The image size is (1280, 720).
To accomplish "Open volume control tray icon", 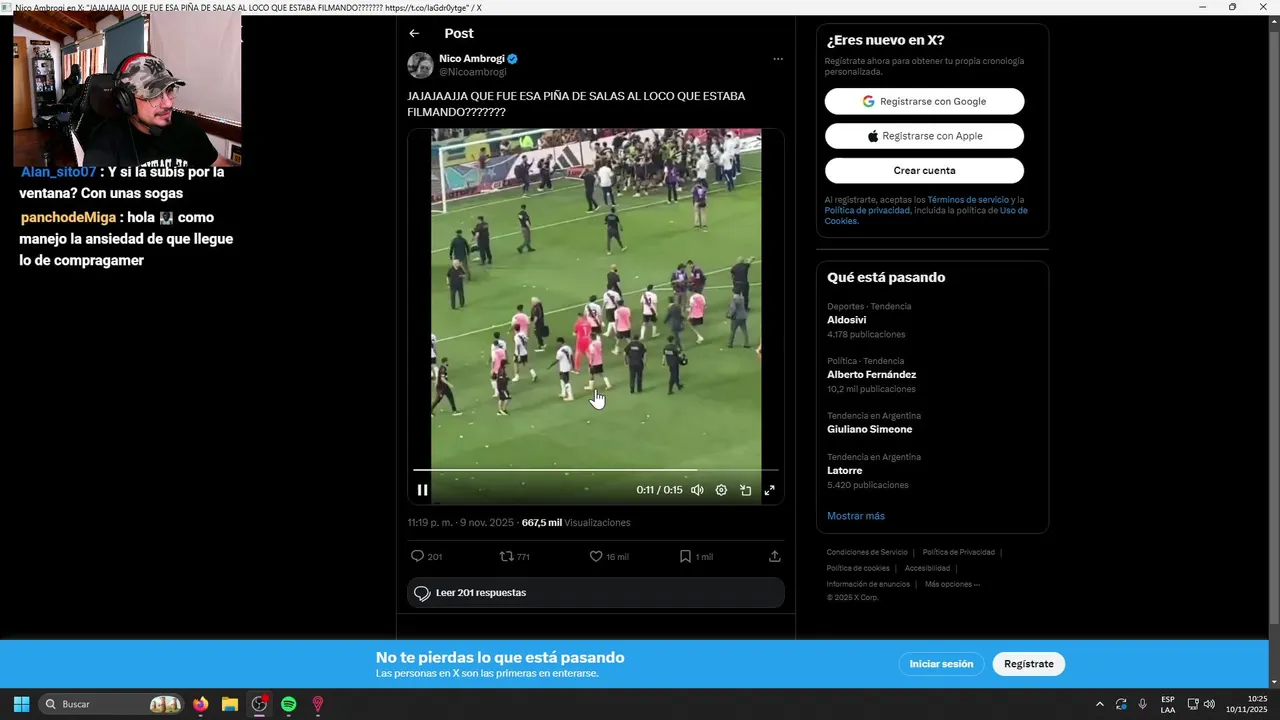I will (x=1209, y=704).
